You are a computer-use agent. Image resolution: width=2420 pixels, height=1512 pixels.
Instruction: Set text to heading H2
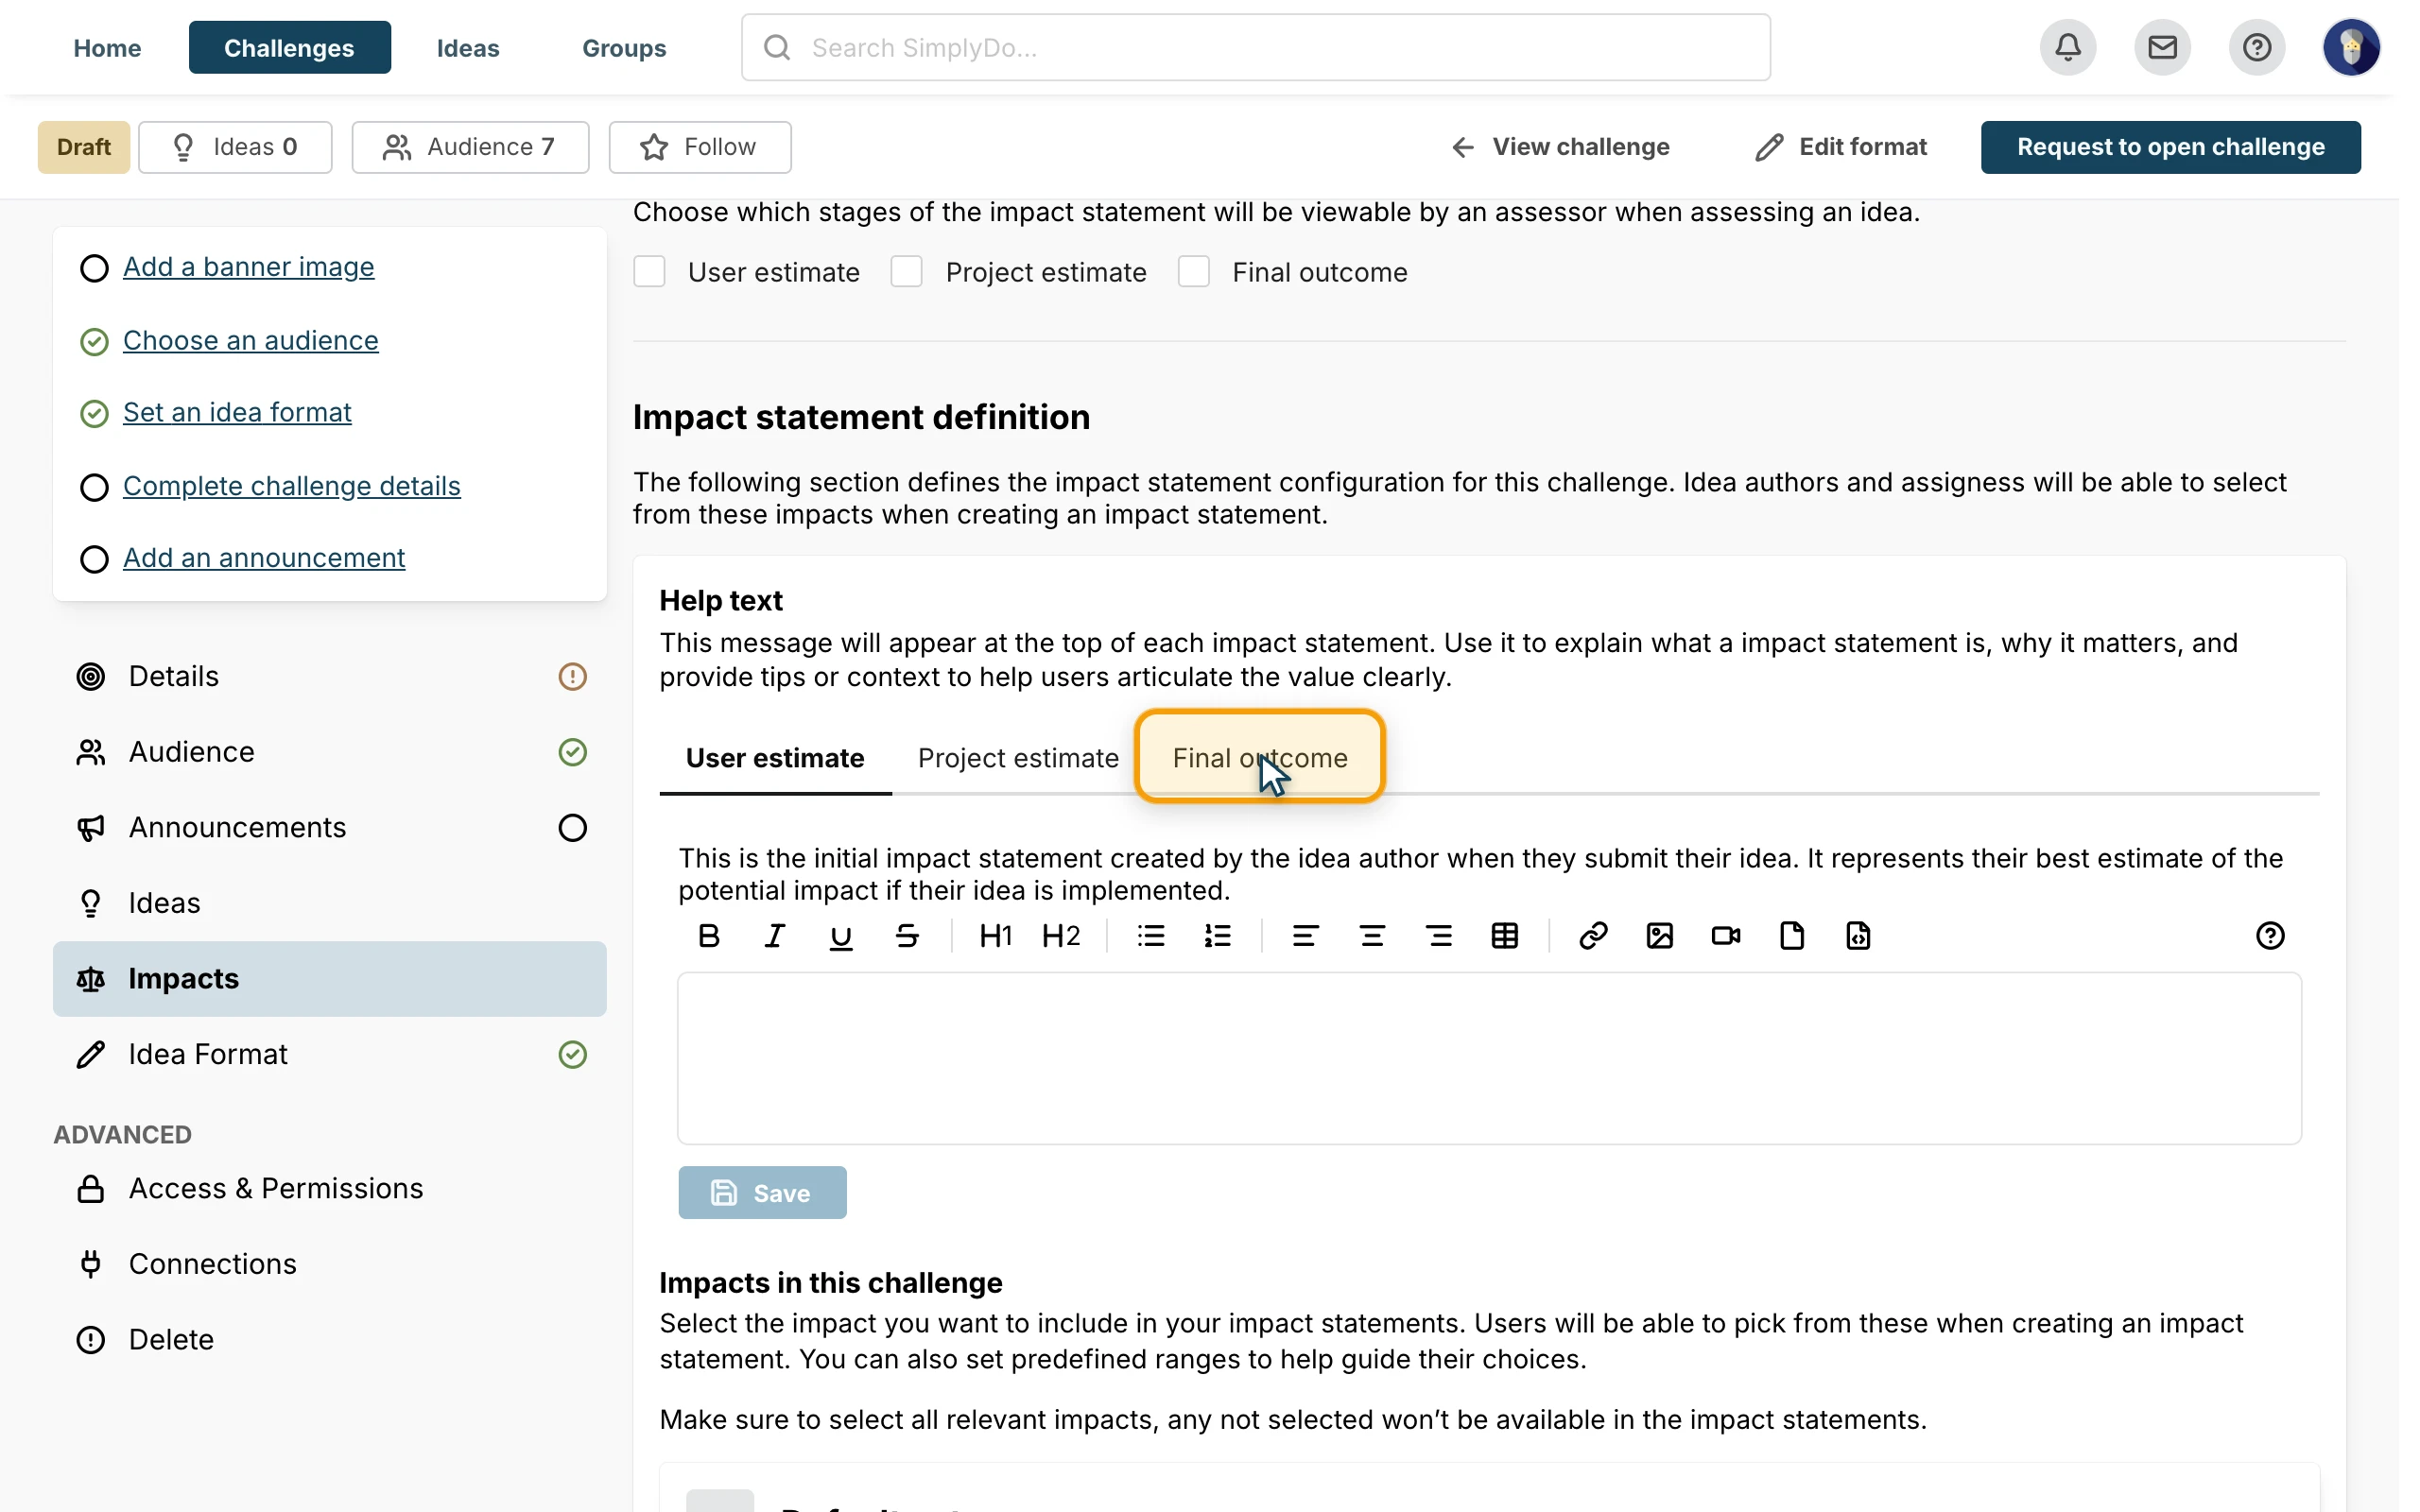pos(1061,936)
